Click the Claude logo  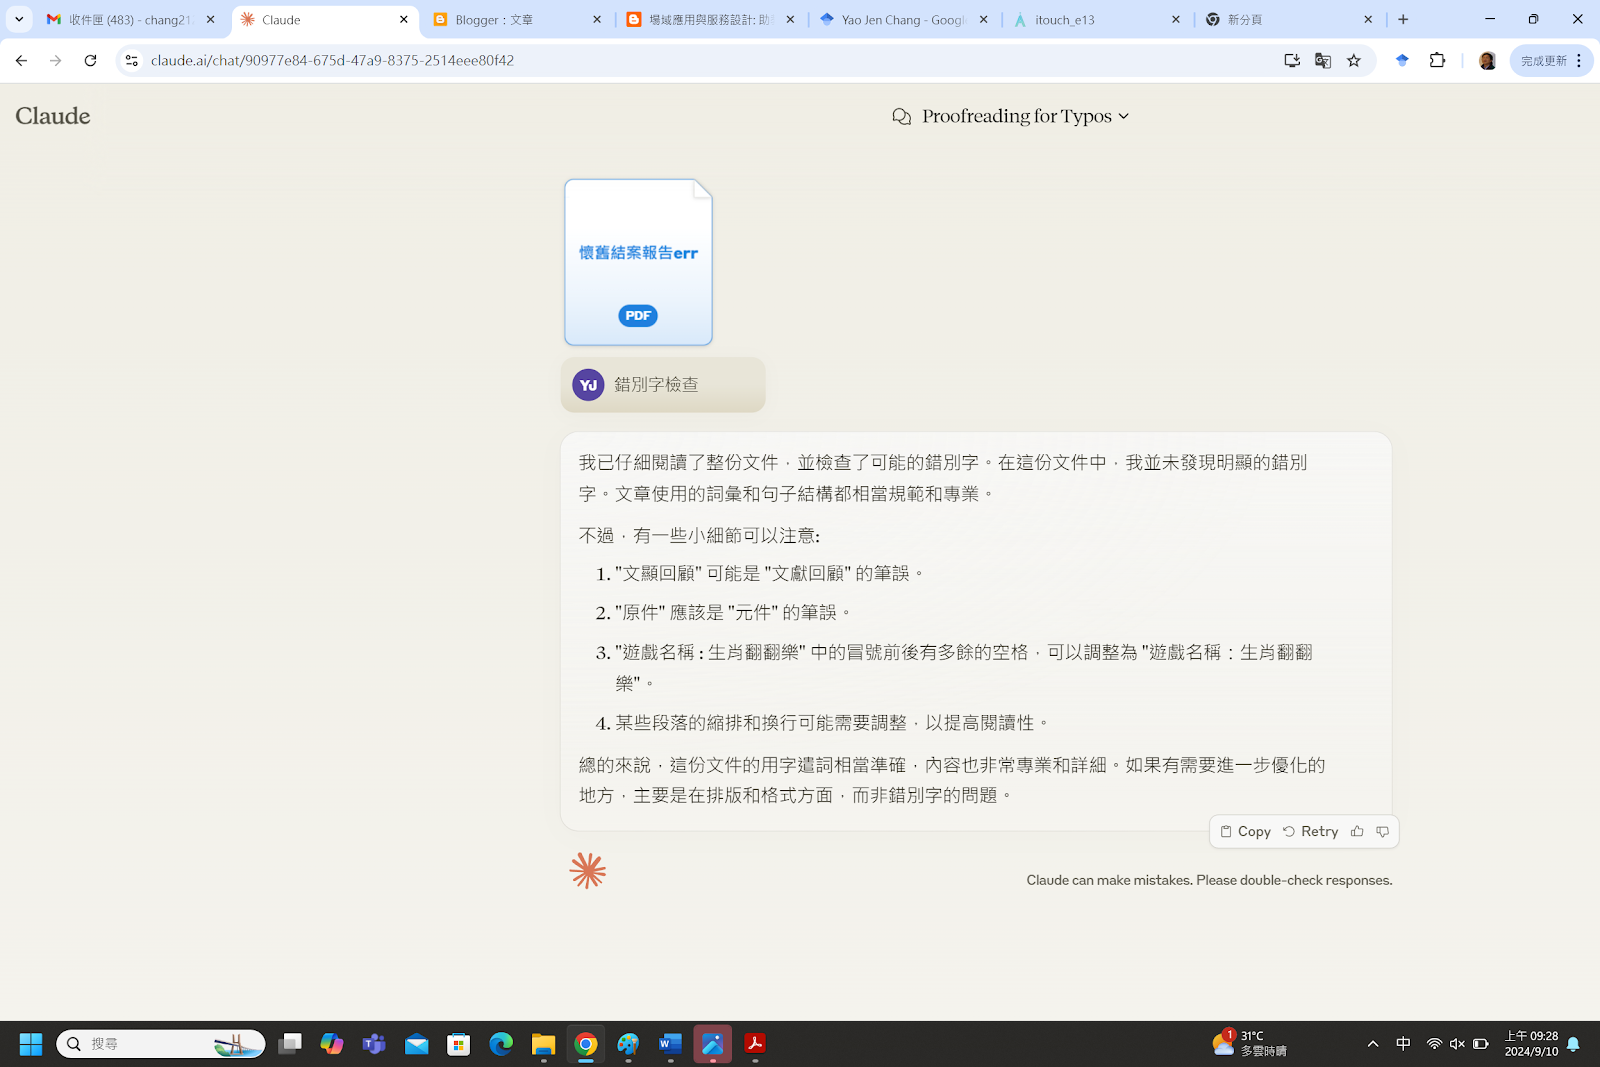pos(53,116)
